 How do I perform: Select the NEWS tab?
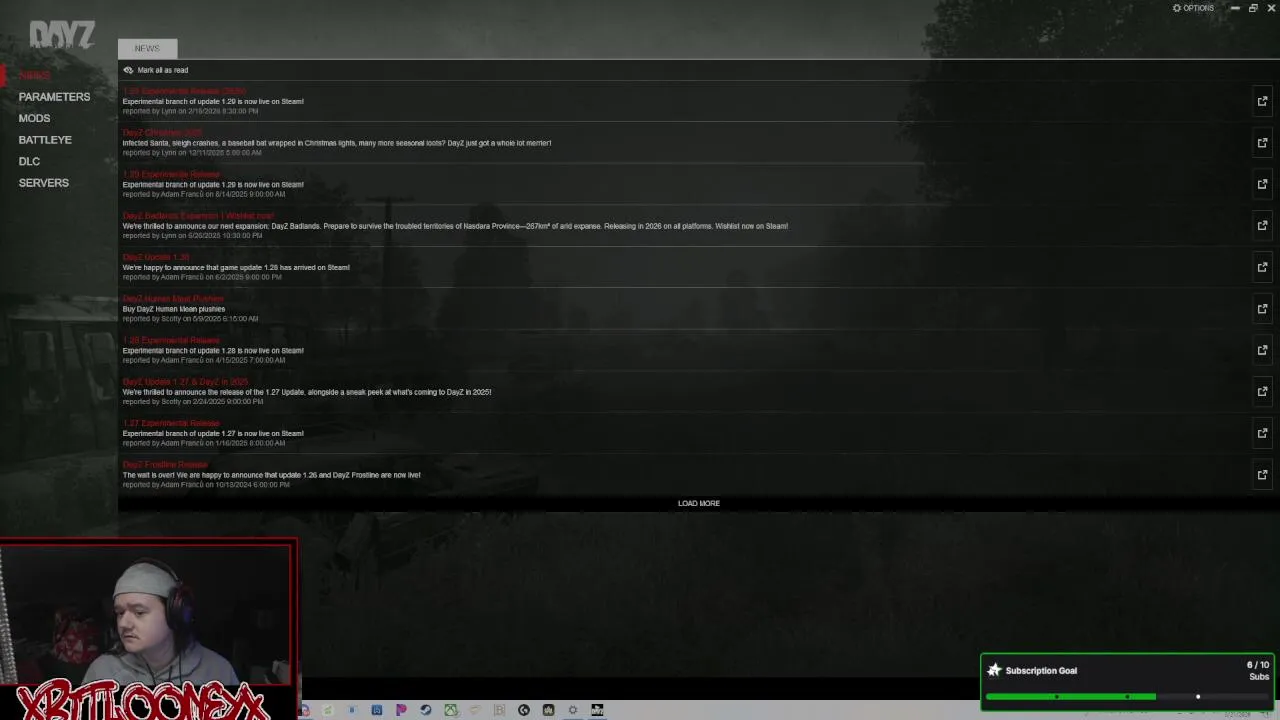[x=147, y=48]
